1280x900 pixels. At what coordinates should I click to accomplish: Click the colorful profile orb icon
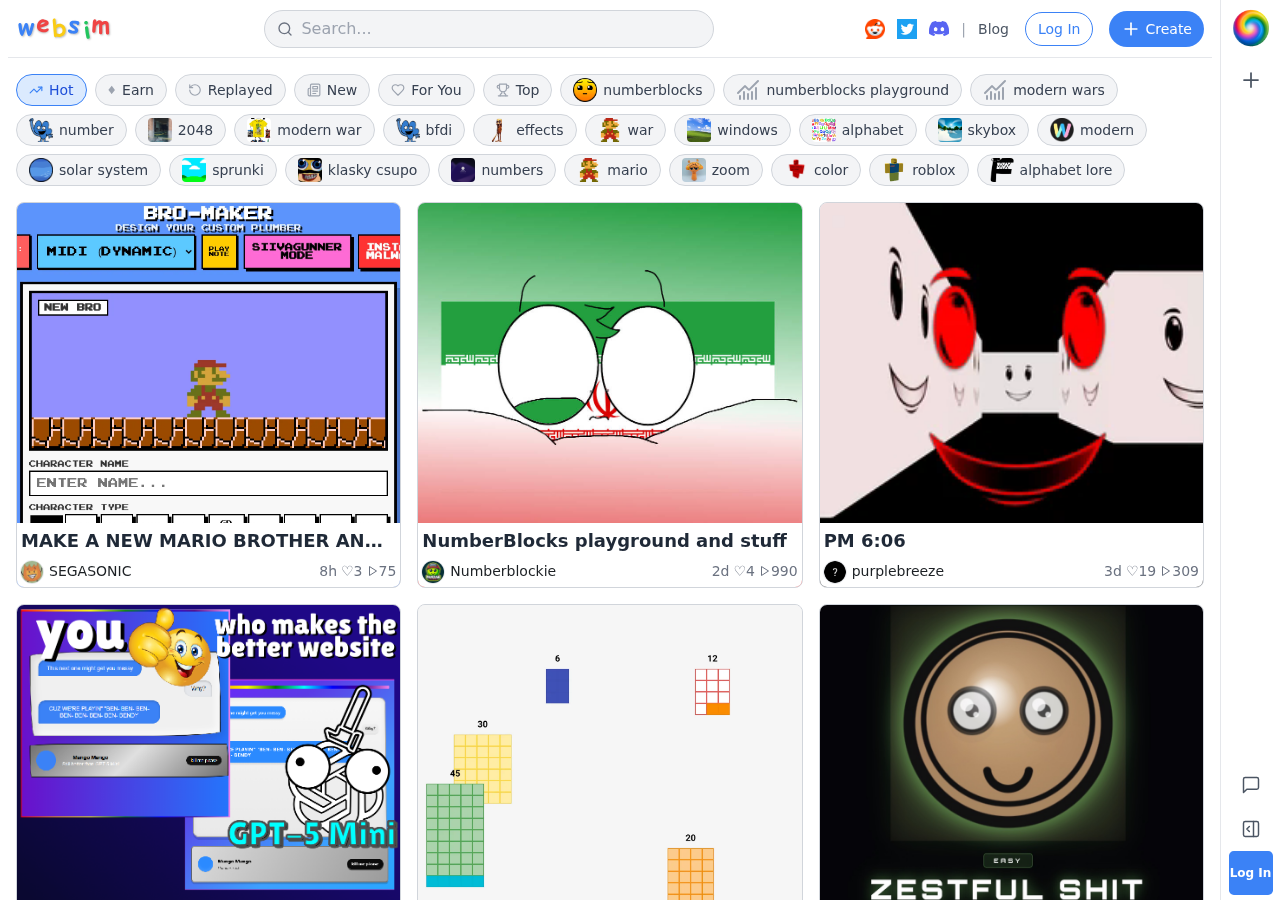point(1251,28)
